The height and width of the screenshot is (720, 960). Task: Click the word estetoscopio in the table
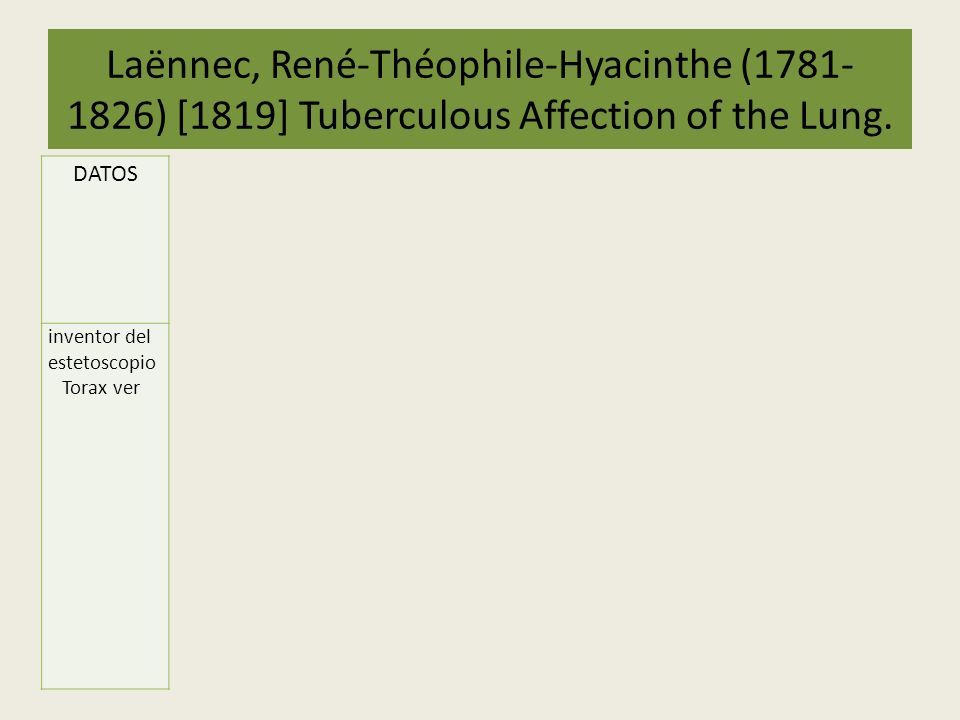tap(102, 362)
